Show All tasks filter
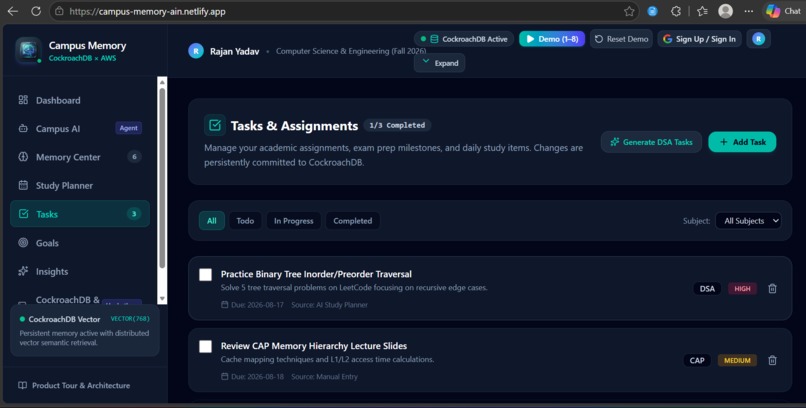The height and width of the screenshot is (408, 806). [212, 221]
